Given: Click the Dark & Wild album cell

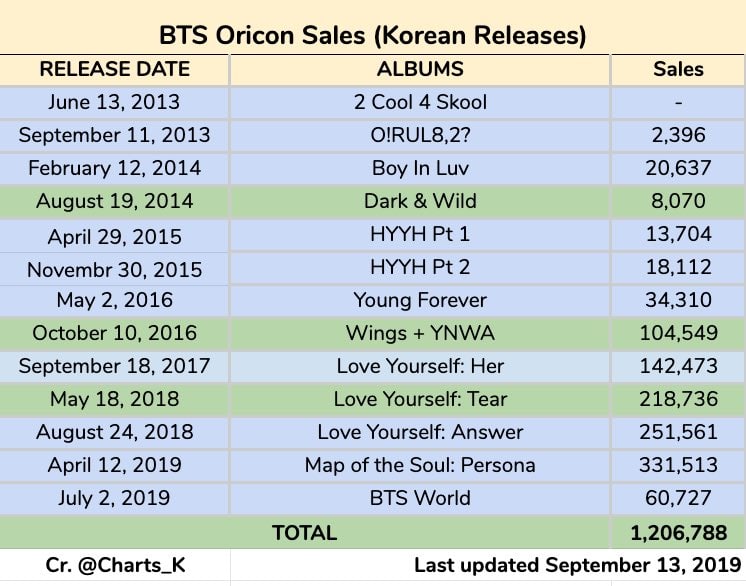Looking at the screenshot, I should click(x=420, y=201).
